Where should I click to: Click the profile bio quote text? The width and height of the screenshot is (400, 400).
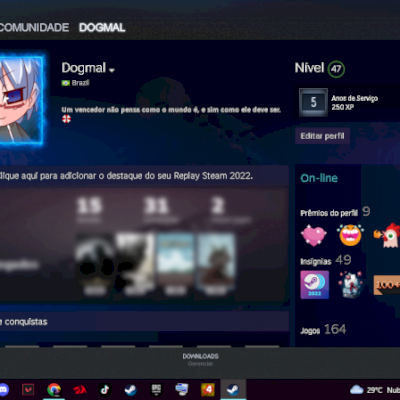pos(171,110)
